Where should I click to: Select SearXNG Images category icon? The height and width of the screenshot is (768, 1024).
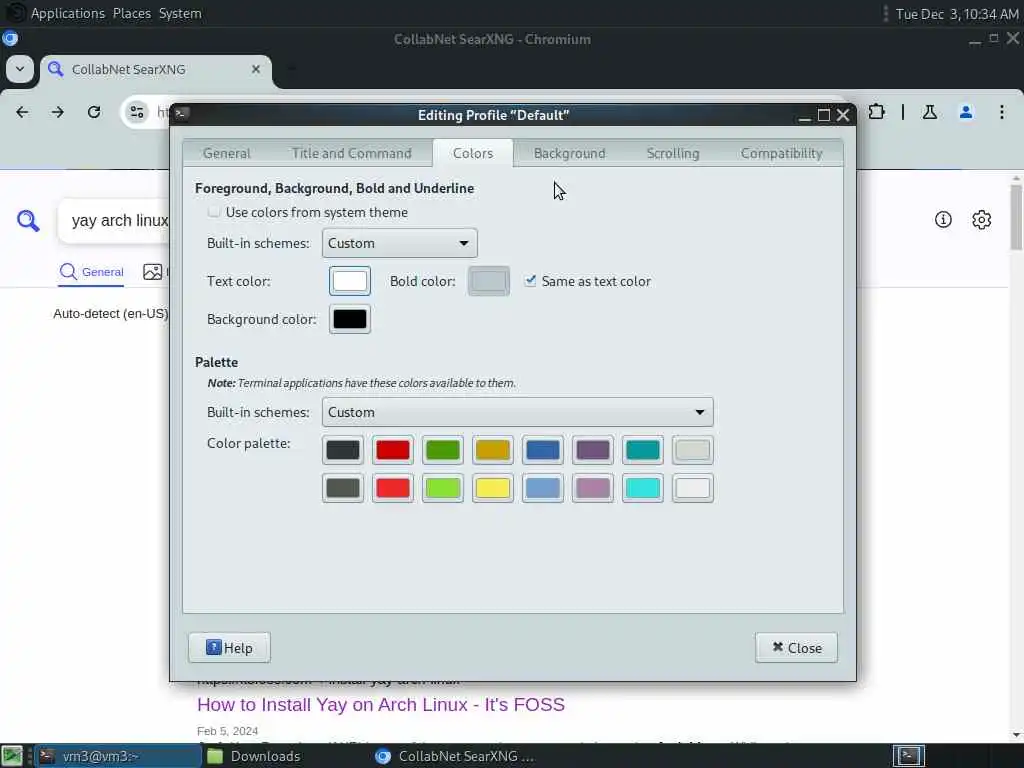click(153, 272)
